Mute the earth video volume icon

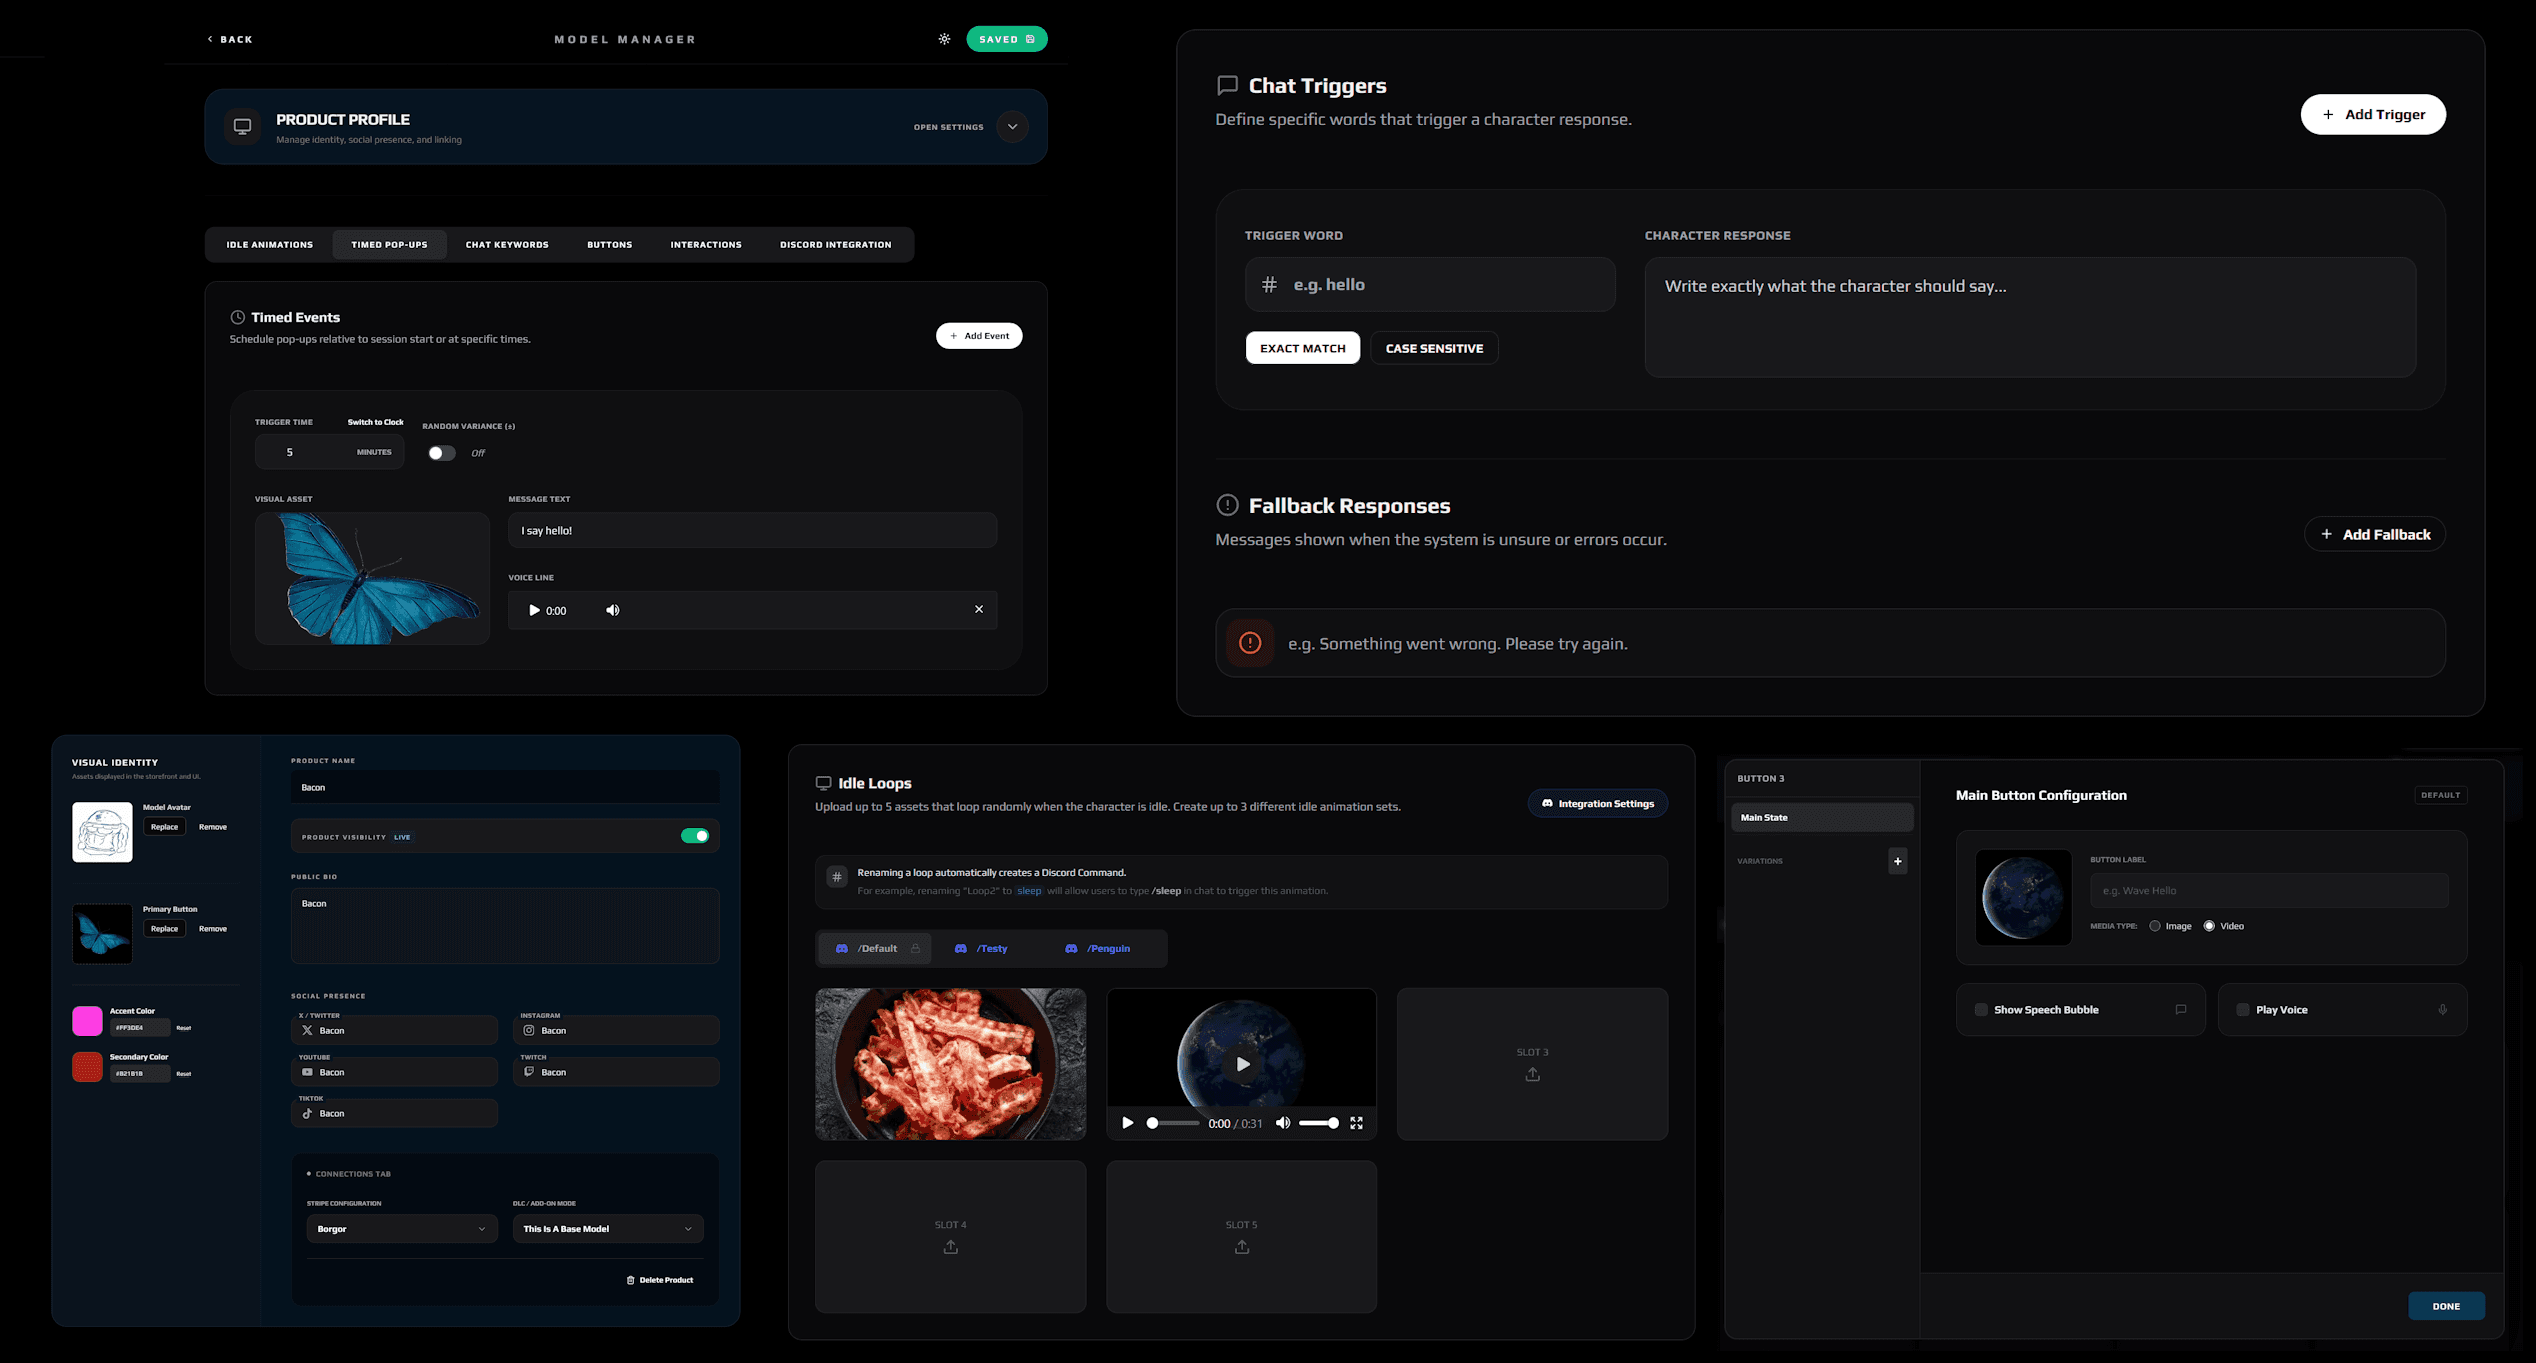[1283, 1123]
